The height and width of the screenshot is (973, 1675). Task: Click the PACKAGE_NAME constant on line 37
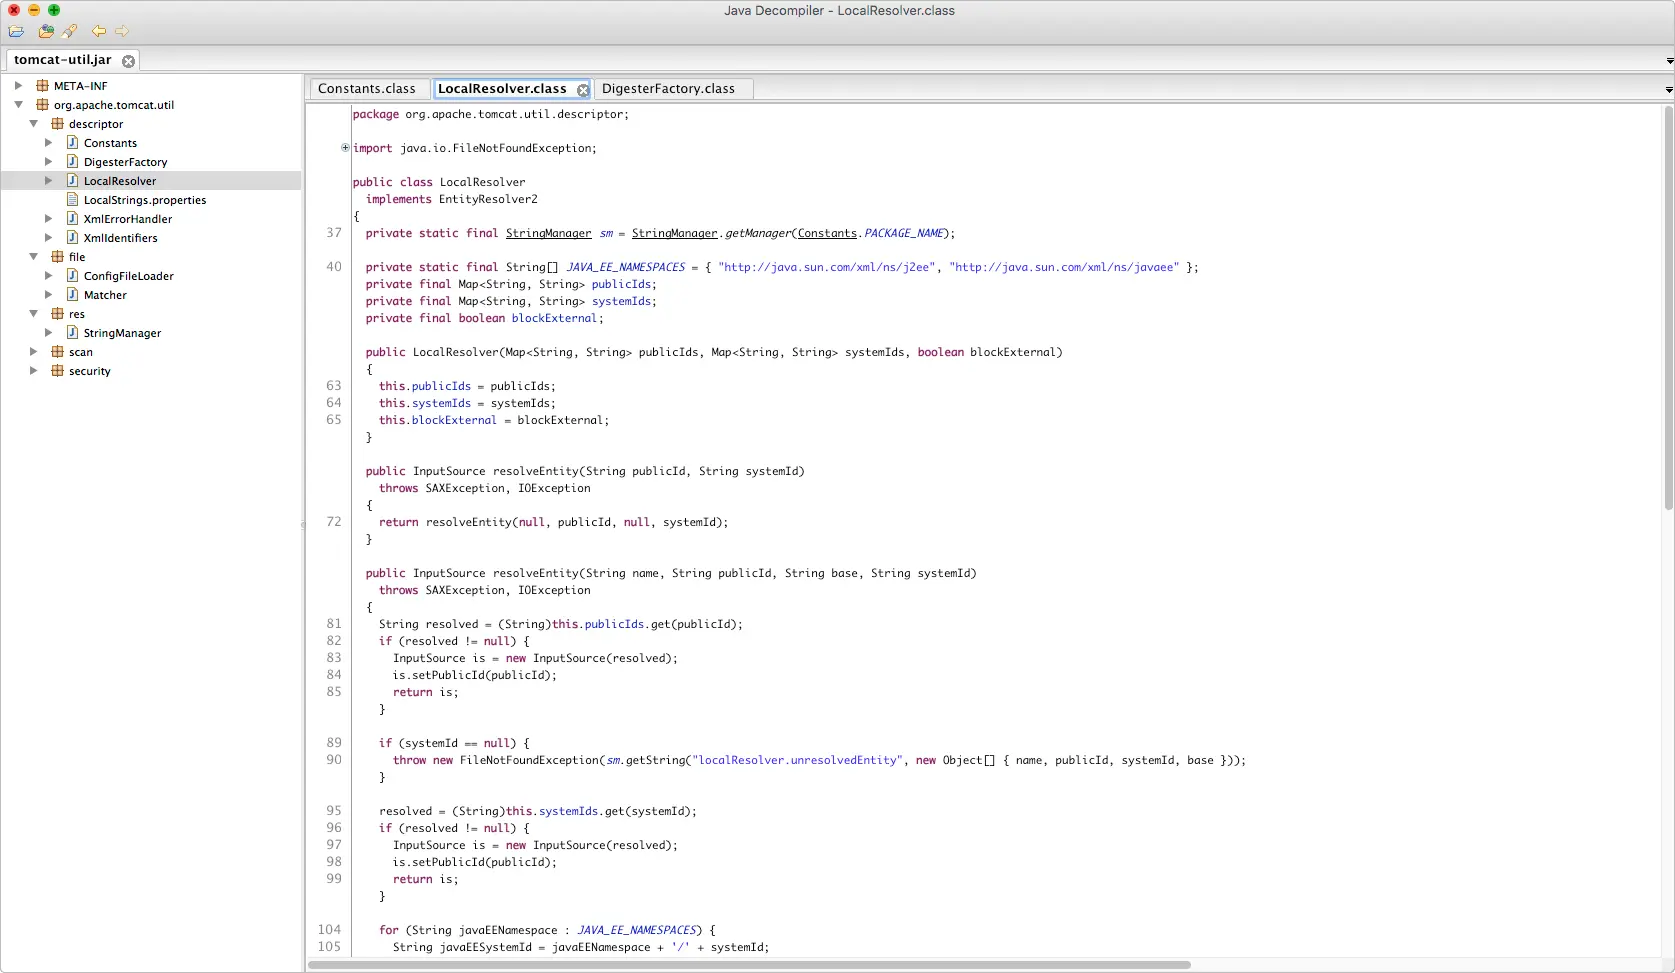point(904,233)
